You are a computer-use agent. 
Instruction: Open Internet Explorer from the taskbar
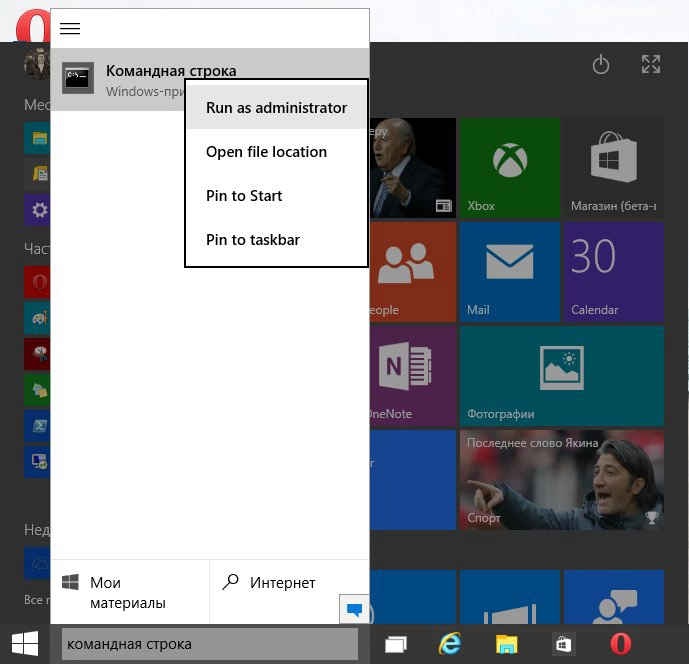[451, 644]
